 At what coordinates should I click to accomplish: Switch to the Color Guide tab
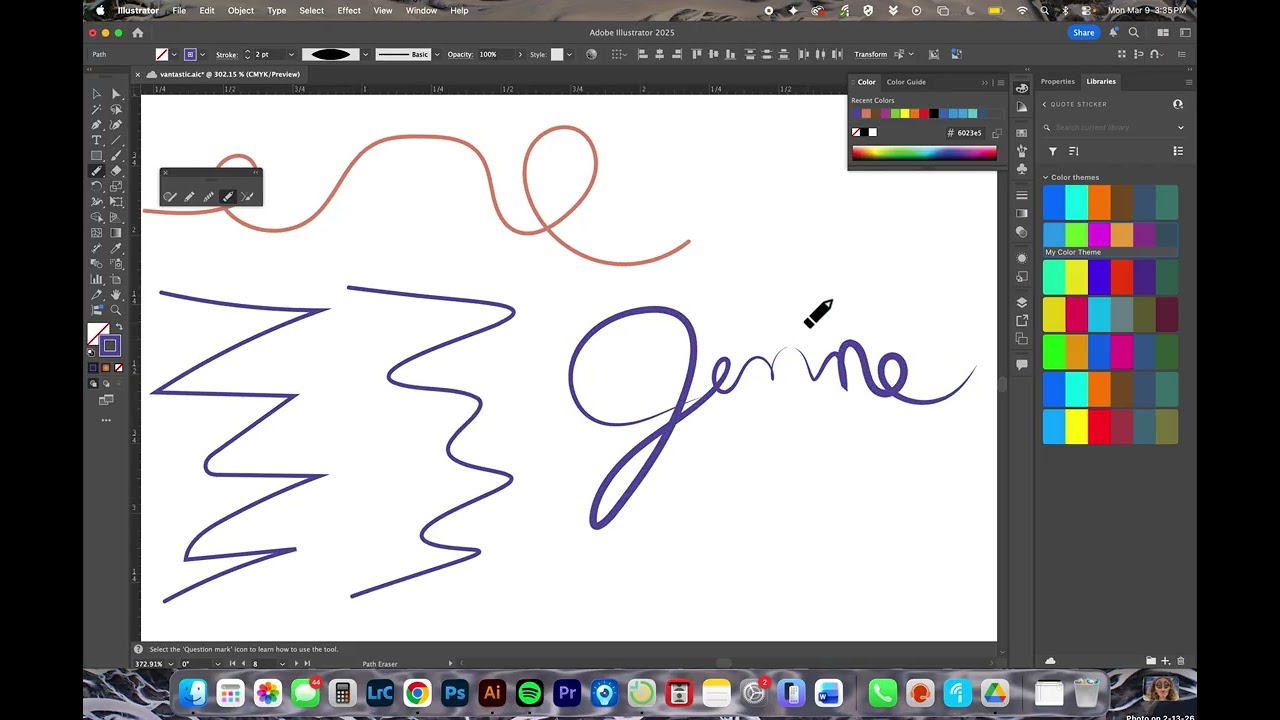point(906,82)
